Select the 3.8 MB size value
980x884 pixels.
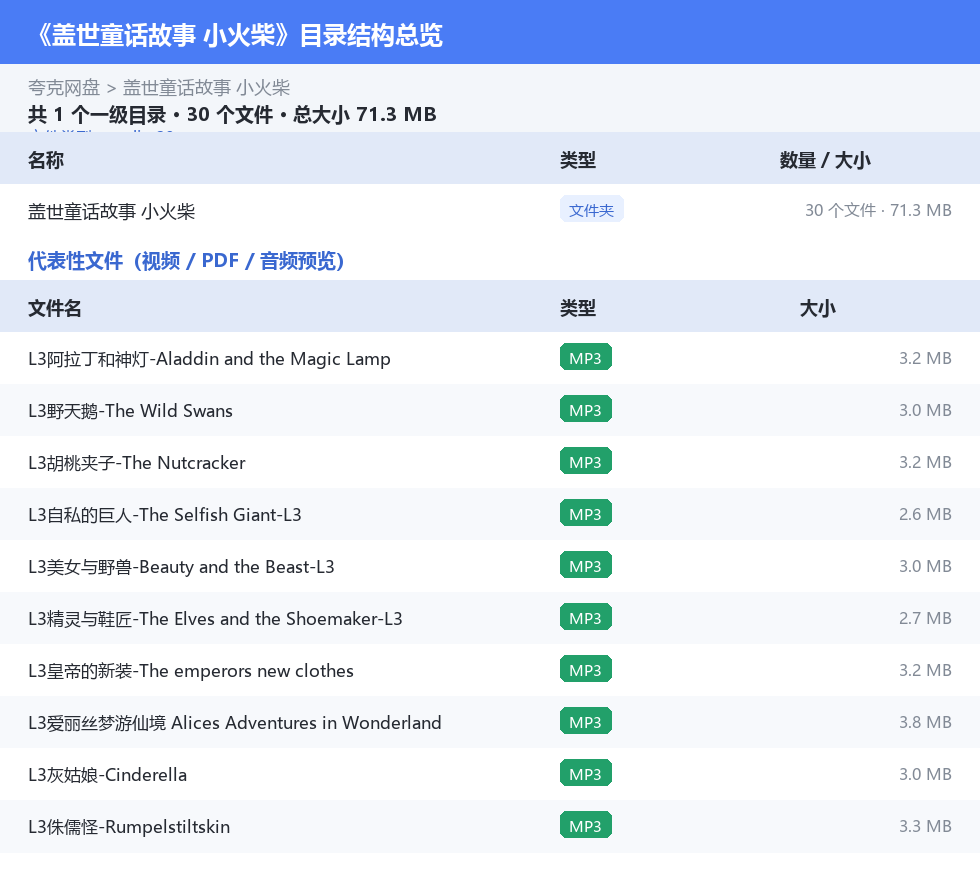tap(925, 722)
